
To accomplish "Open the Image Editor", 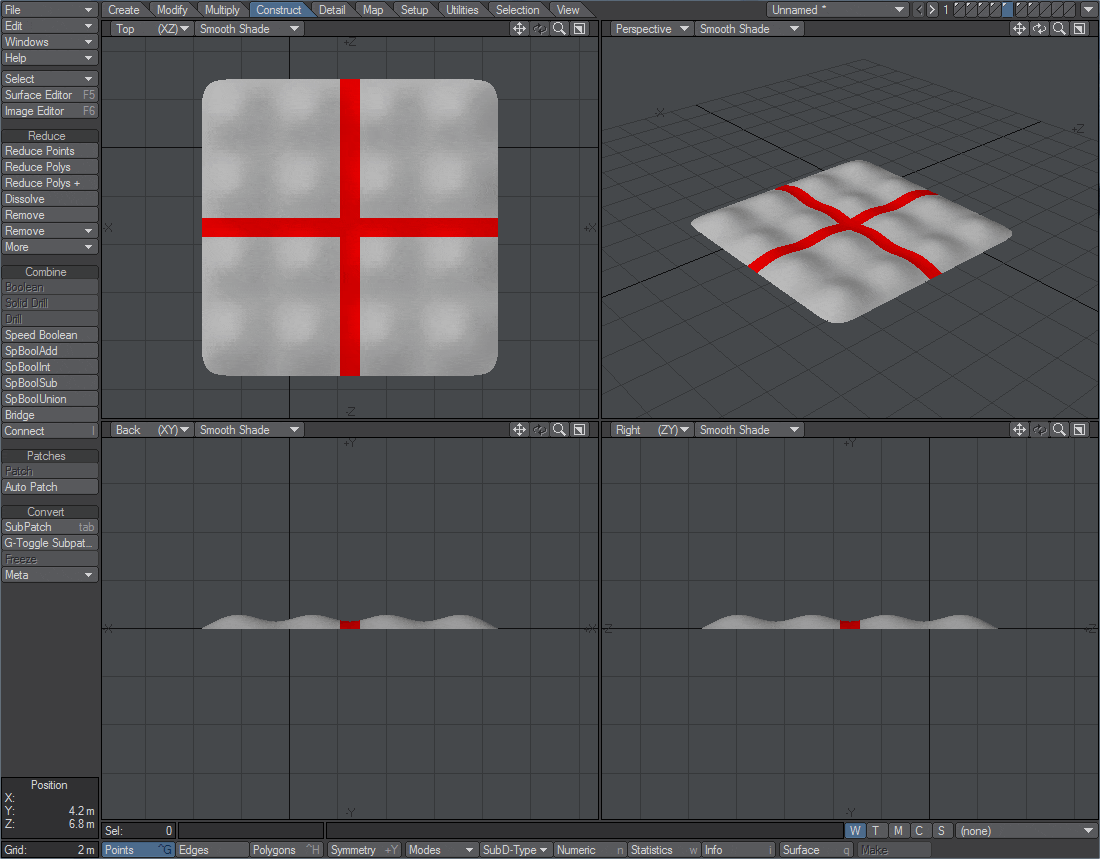I will 49,111.
